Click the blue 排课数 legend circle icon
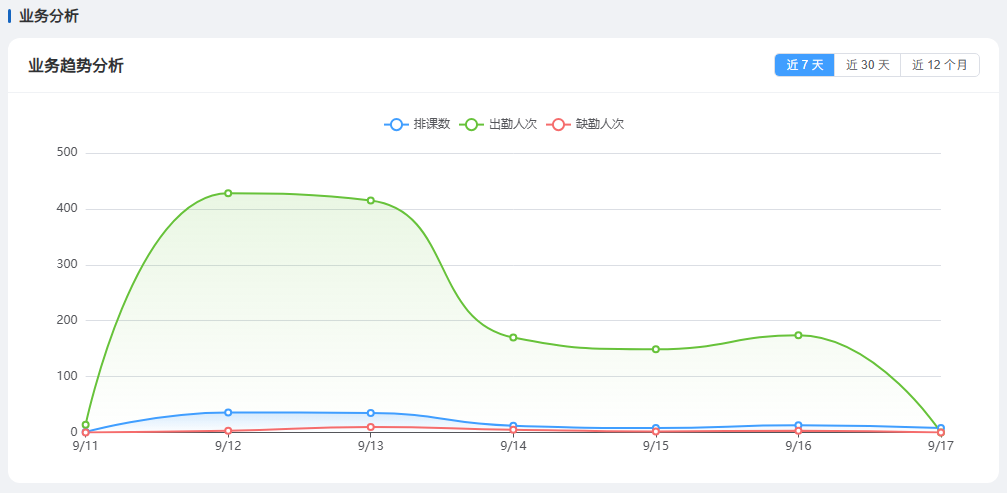 tap(396, 125)
